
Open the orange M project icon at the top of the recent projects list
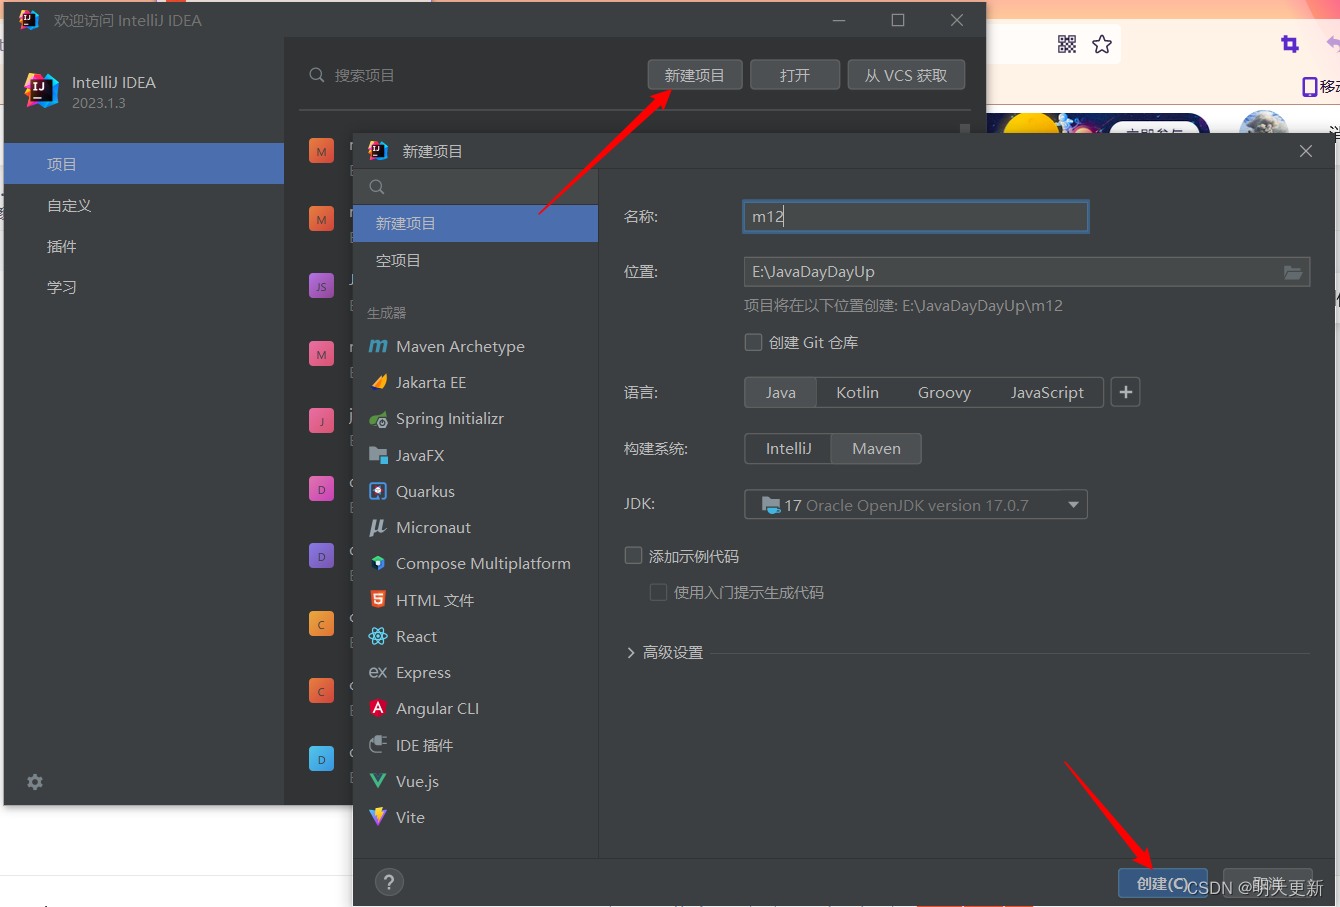[321, 152]
